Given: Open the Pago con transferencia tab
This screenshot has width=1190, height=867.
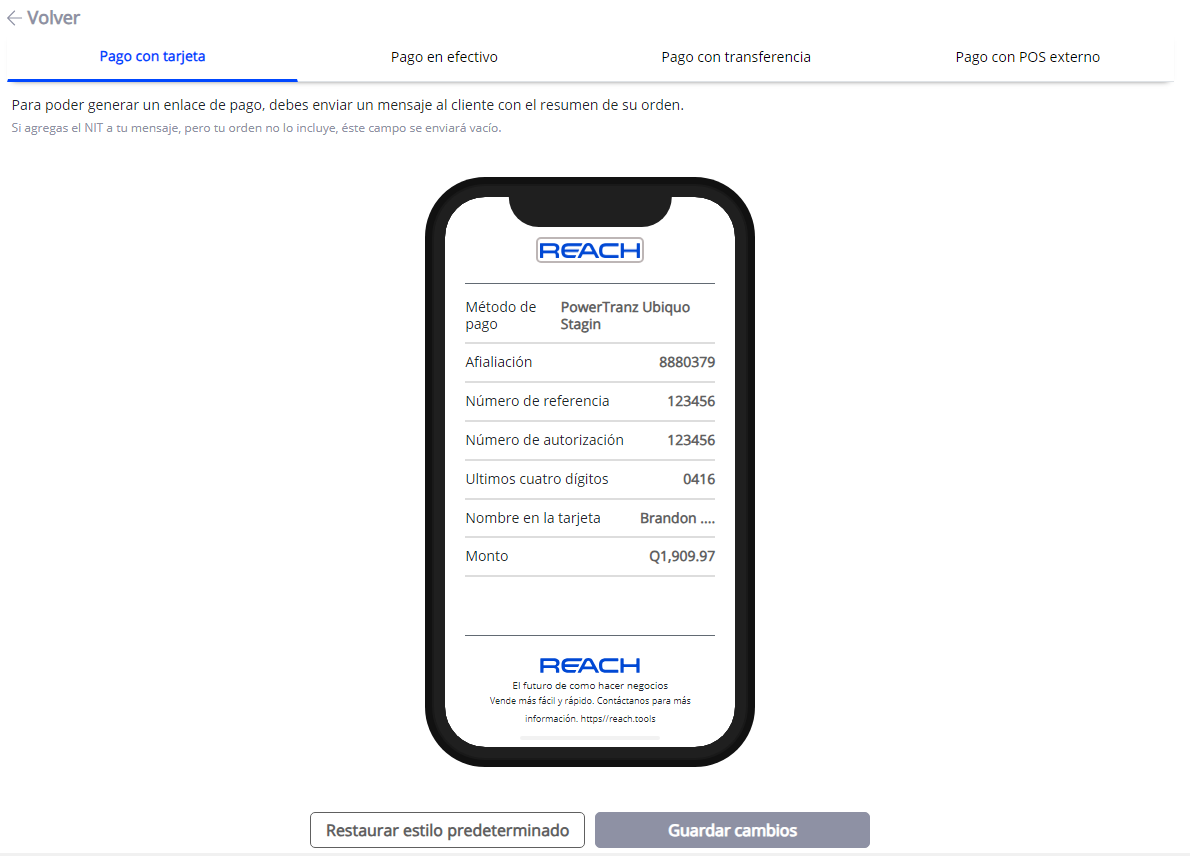Looking at the screenshot, I should (x=735, y=57).
